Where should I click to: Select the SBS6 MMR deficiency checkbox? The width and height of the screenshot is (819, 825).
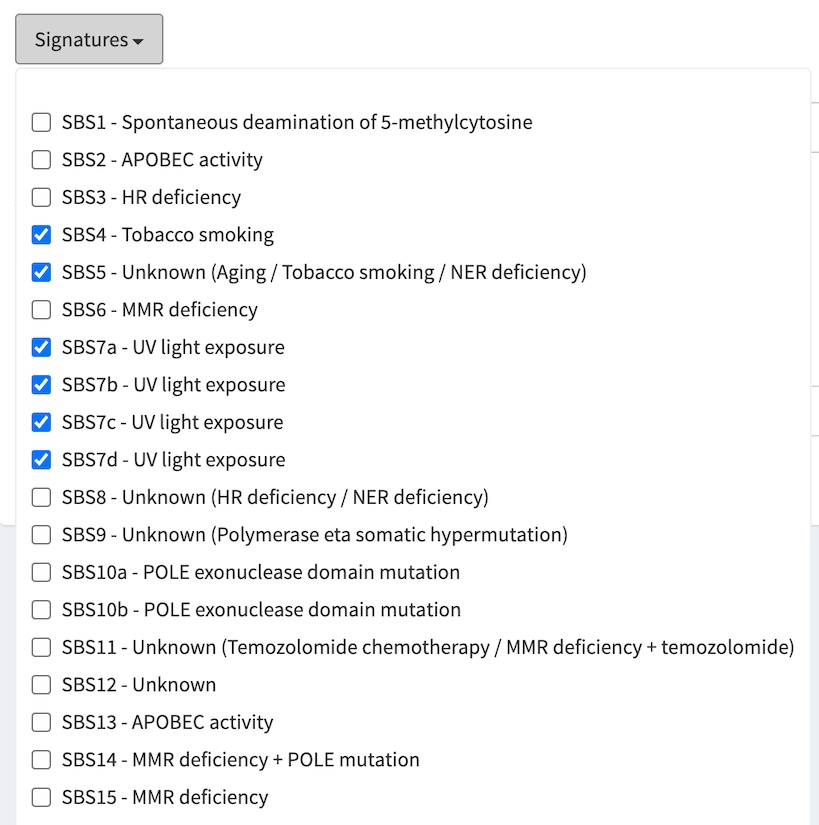41,310
